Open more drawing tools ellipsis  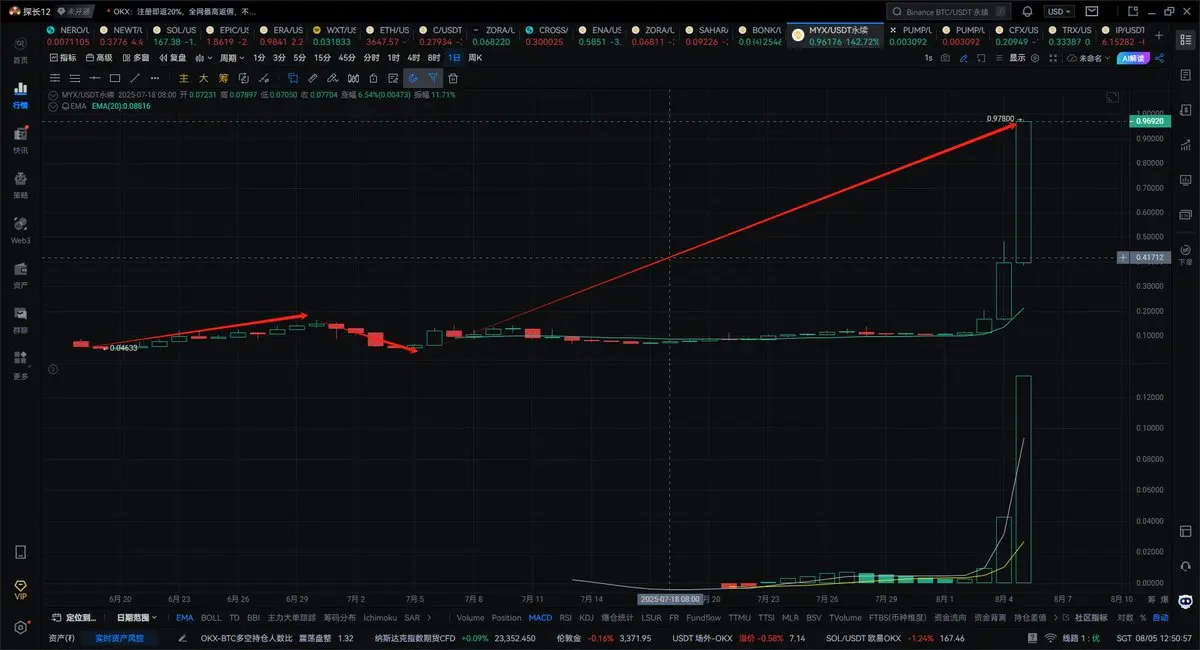(155, 78)
